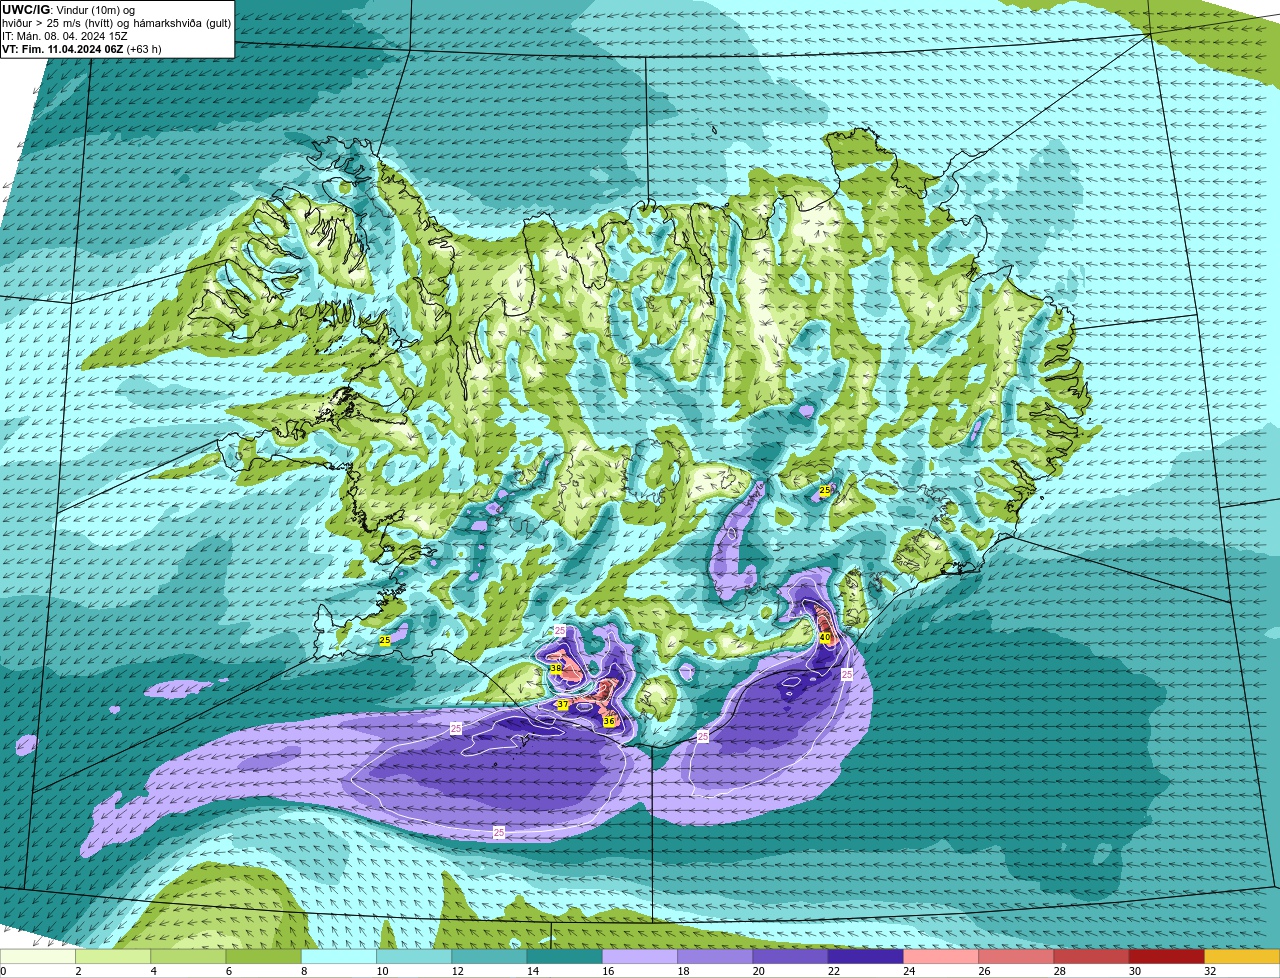Click the yellow 37 maximum gust label
The image size is (1280, 978).
tap(563, 705)
